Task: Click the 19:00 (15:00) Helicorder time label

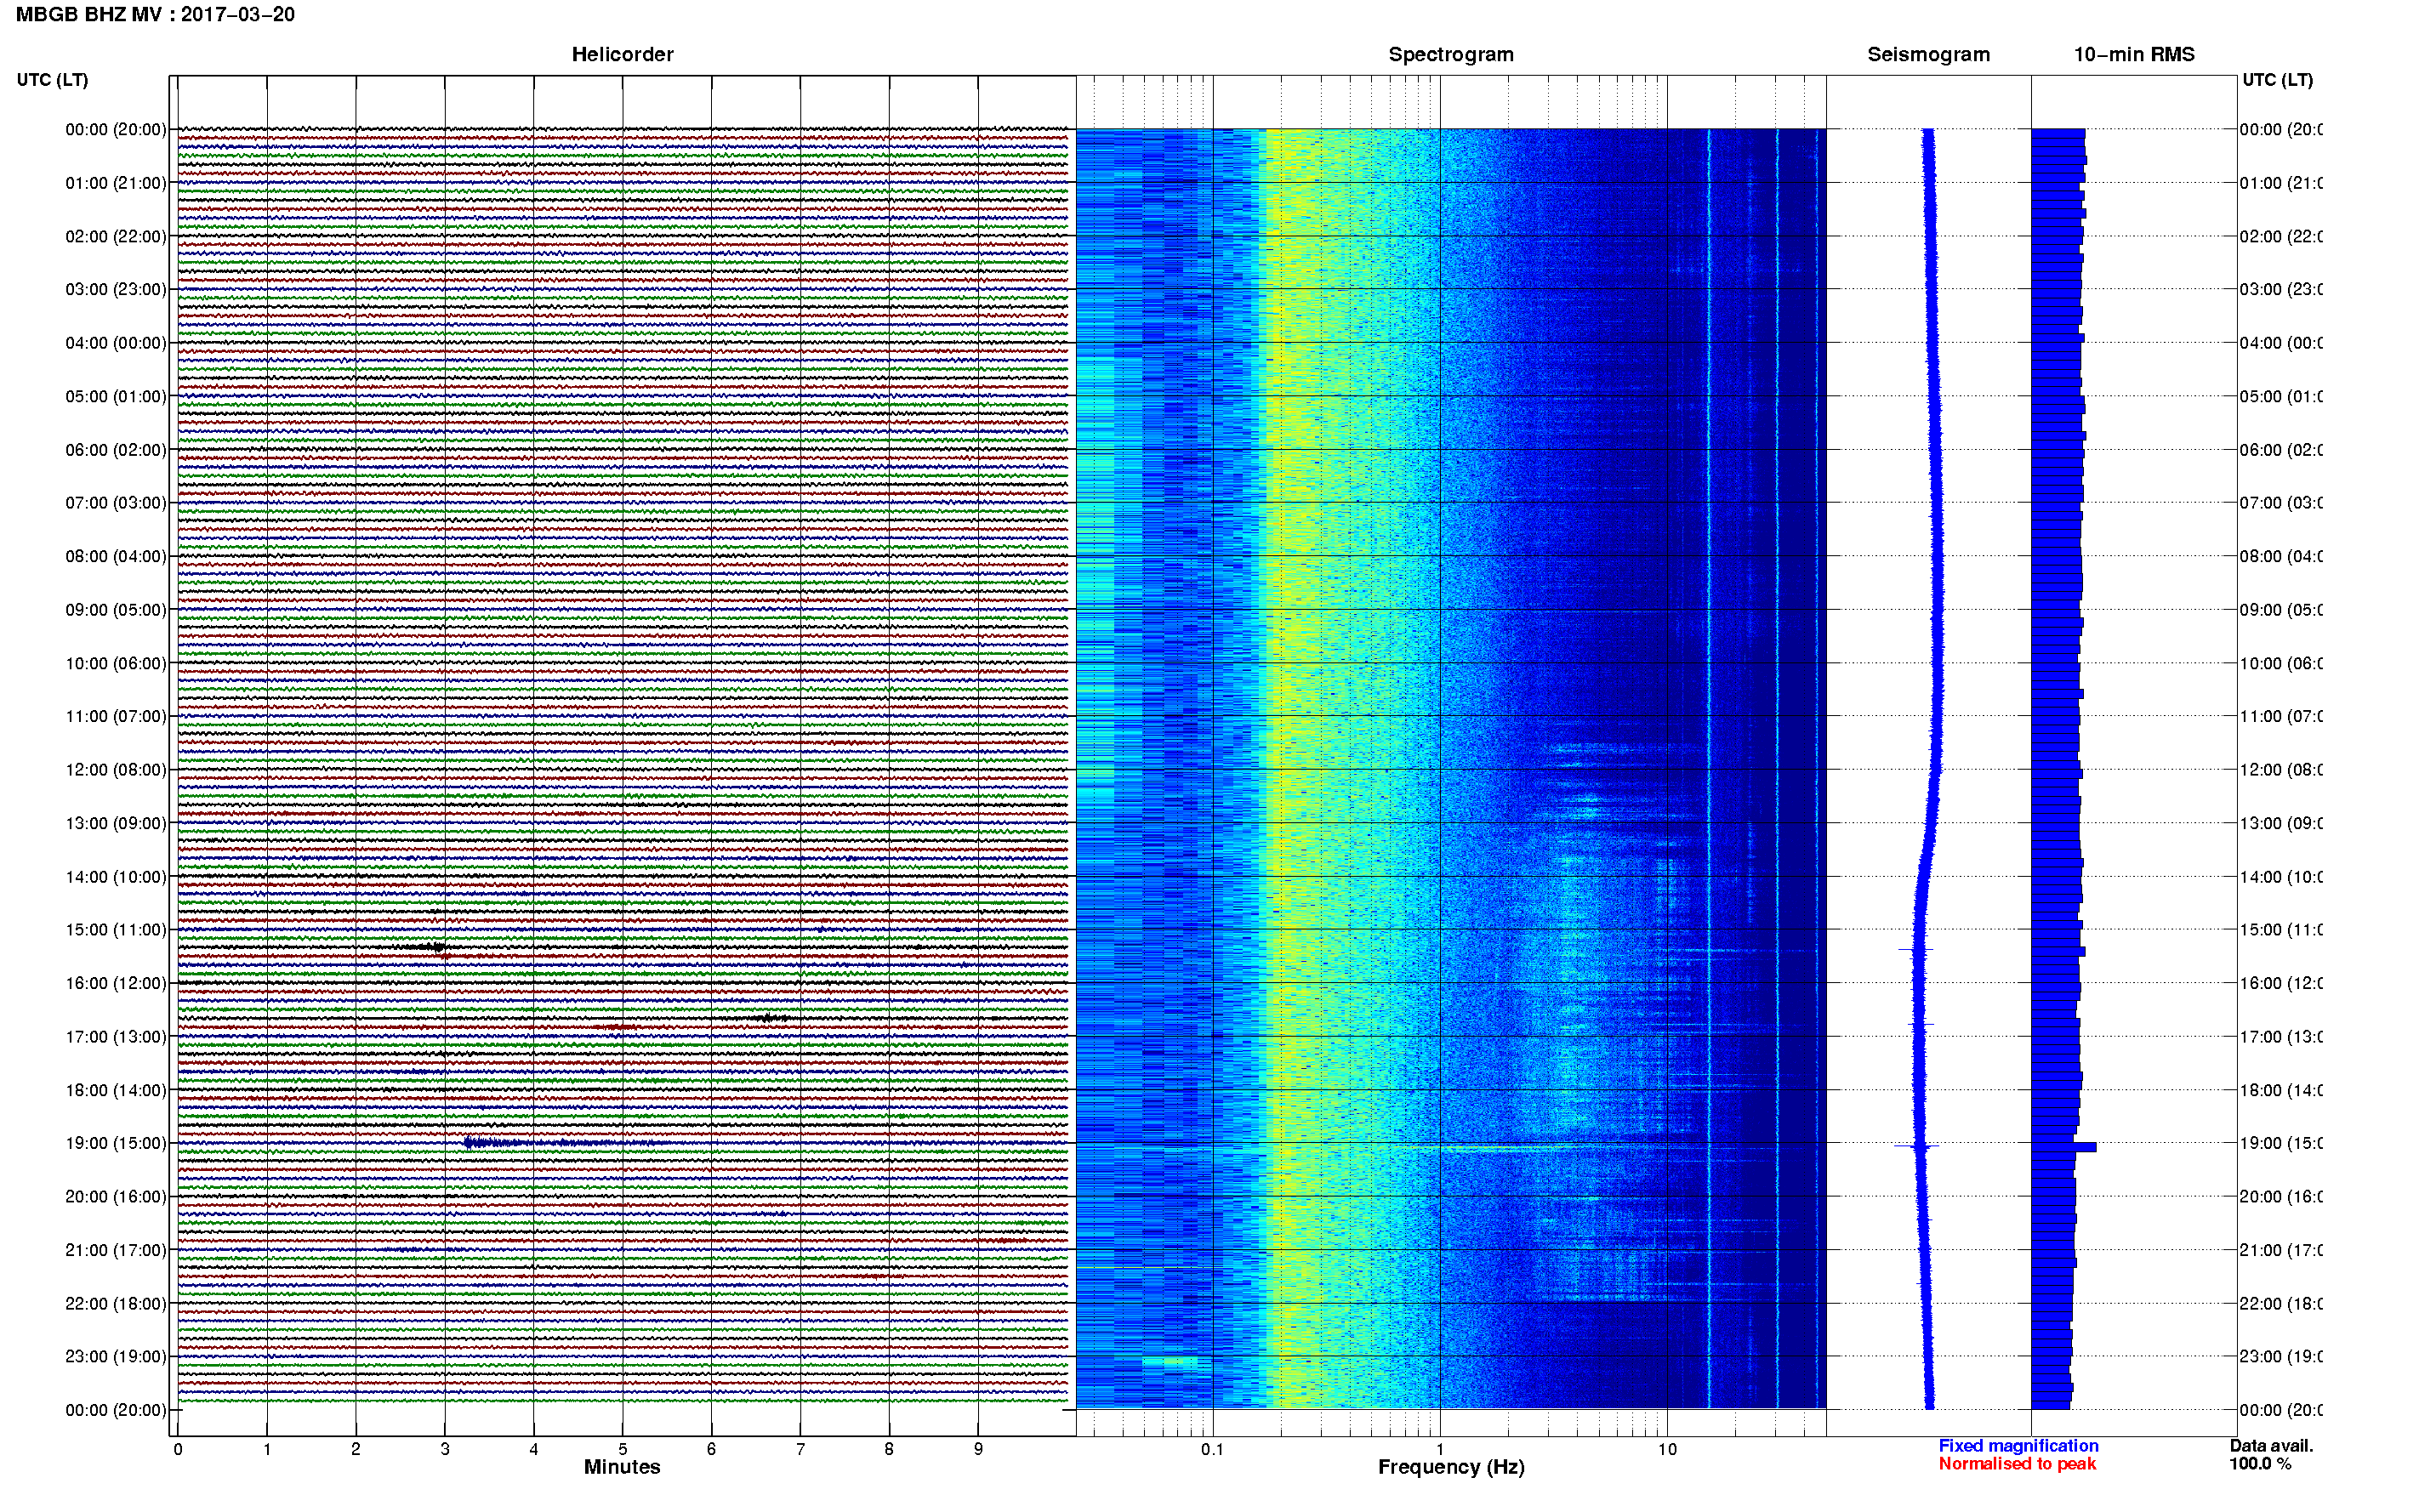Action: [116, 1144]
